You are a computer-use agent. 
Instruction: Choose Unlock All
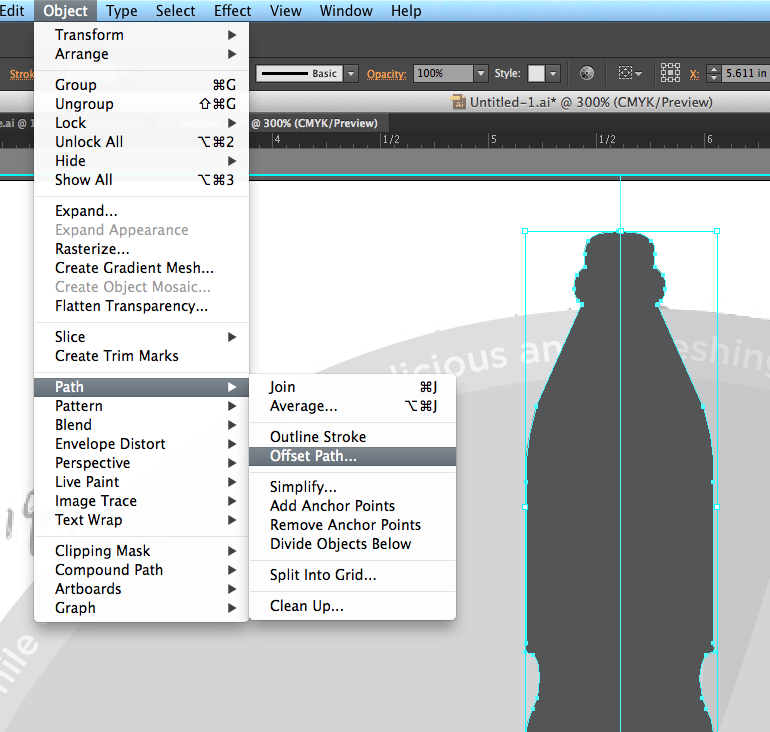pos(141,141)
